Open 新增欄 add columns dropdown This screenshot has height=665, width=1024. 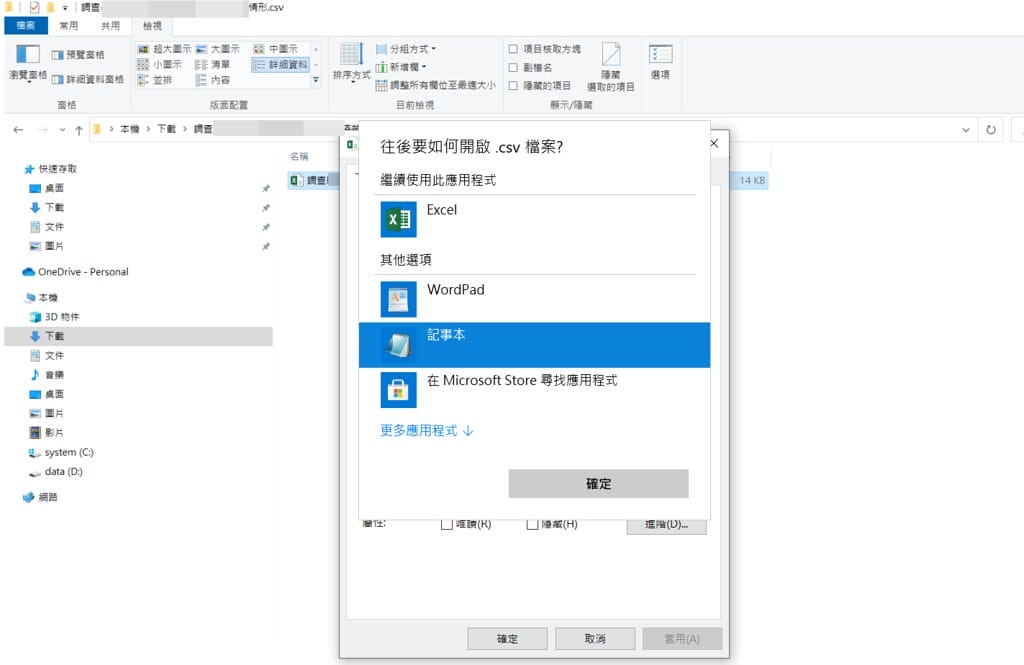pos(401,67)
